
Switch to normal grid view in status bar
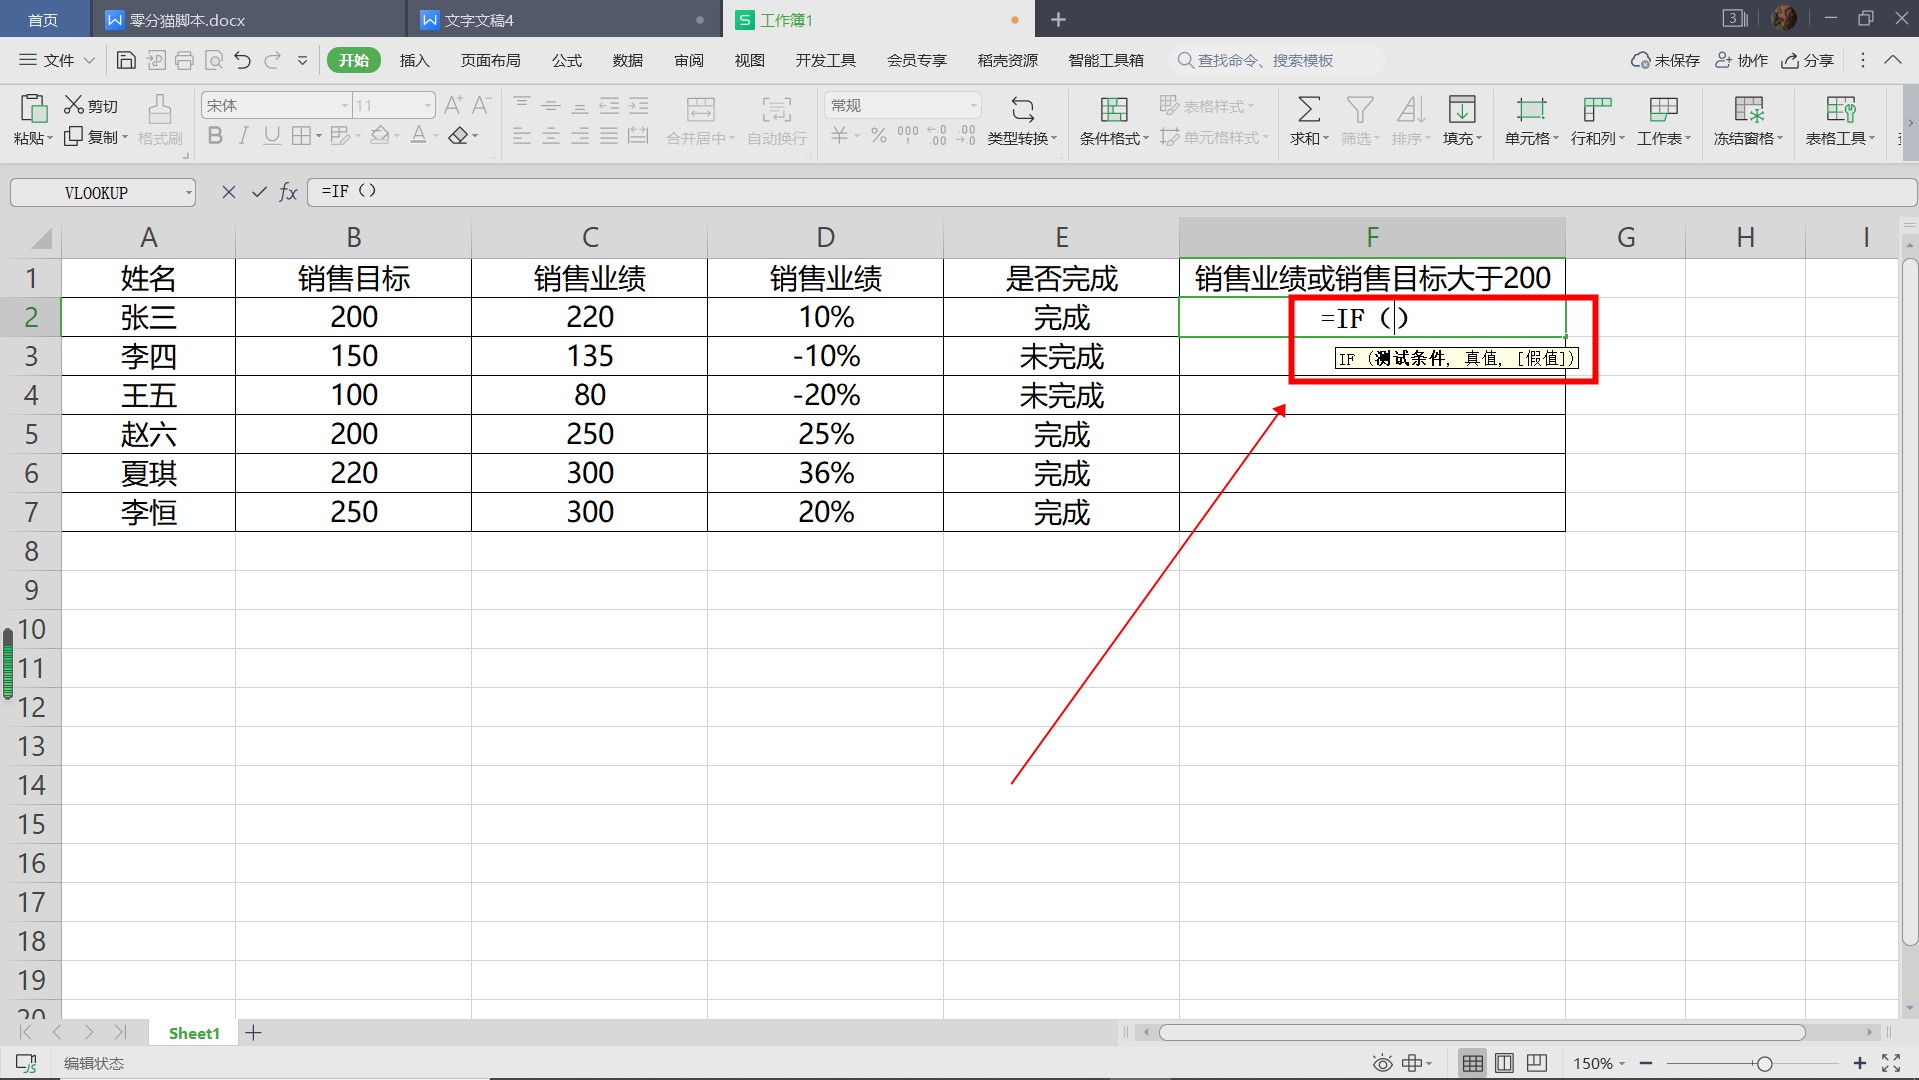(x=1472, y=1063)
